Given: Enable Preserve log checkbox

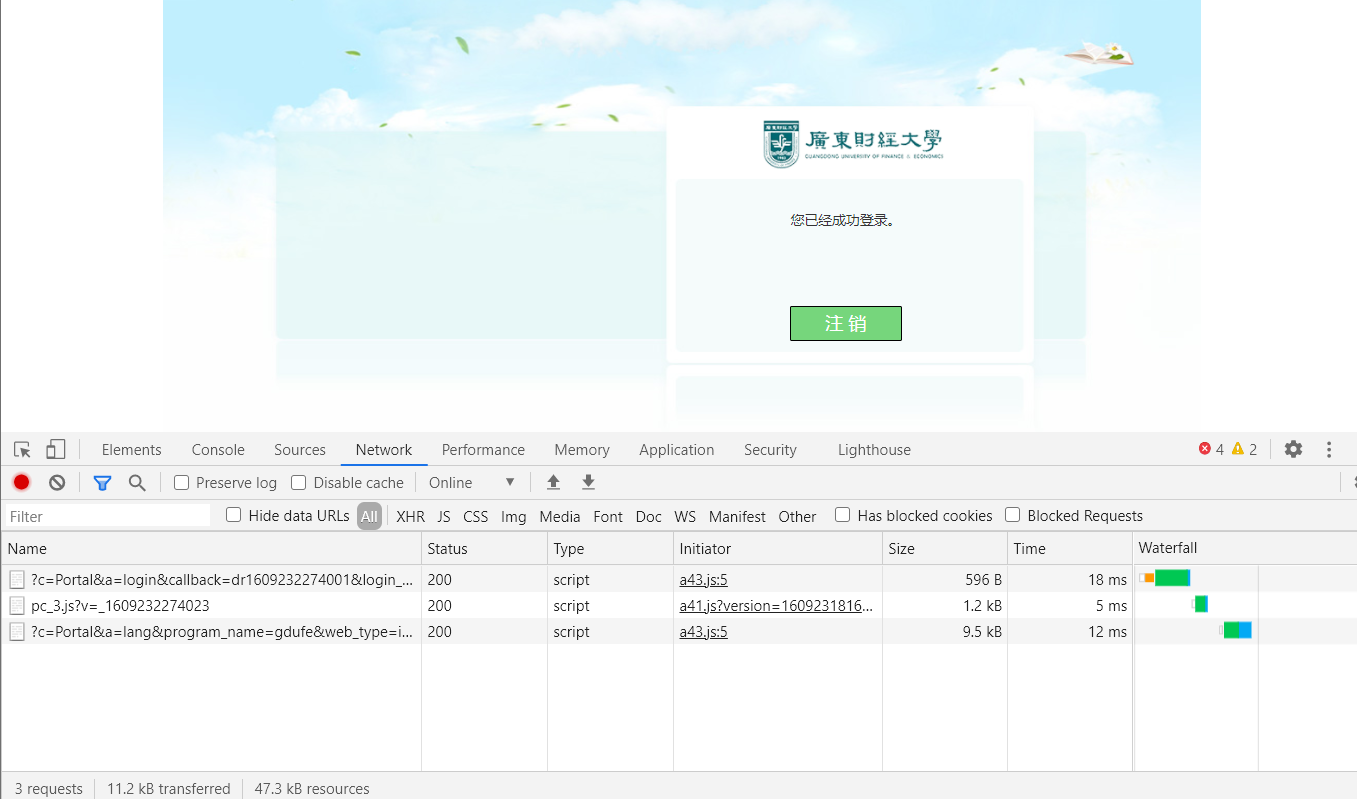Looking at the screenshot, I should pyautogui.click(x=181, y=483).
